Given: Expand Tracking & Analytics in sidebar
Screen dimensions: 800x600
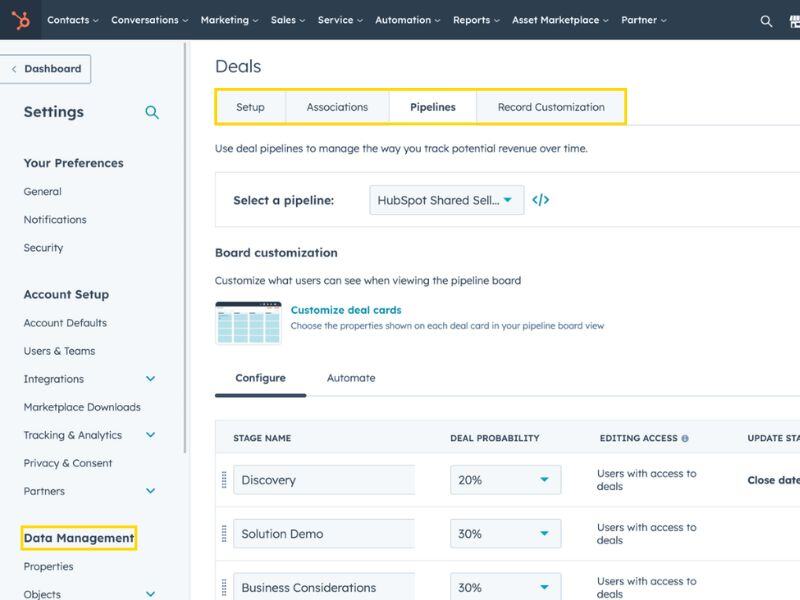Looking at the screenshot, I should 150,435.
